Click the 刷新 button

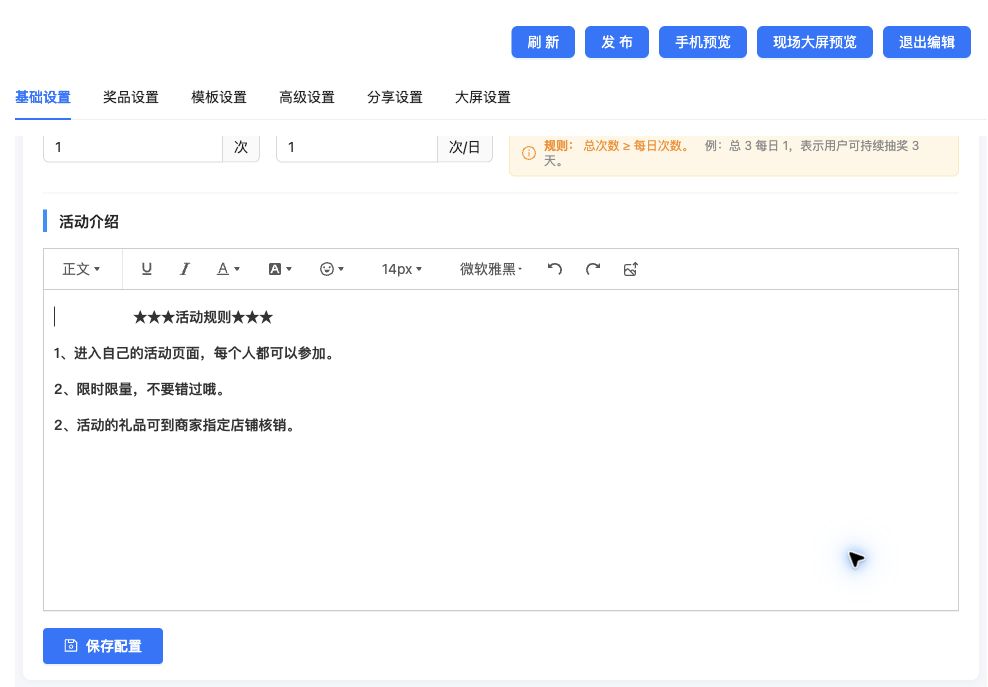[543, 42]
